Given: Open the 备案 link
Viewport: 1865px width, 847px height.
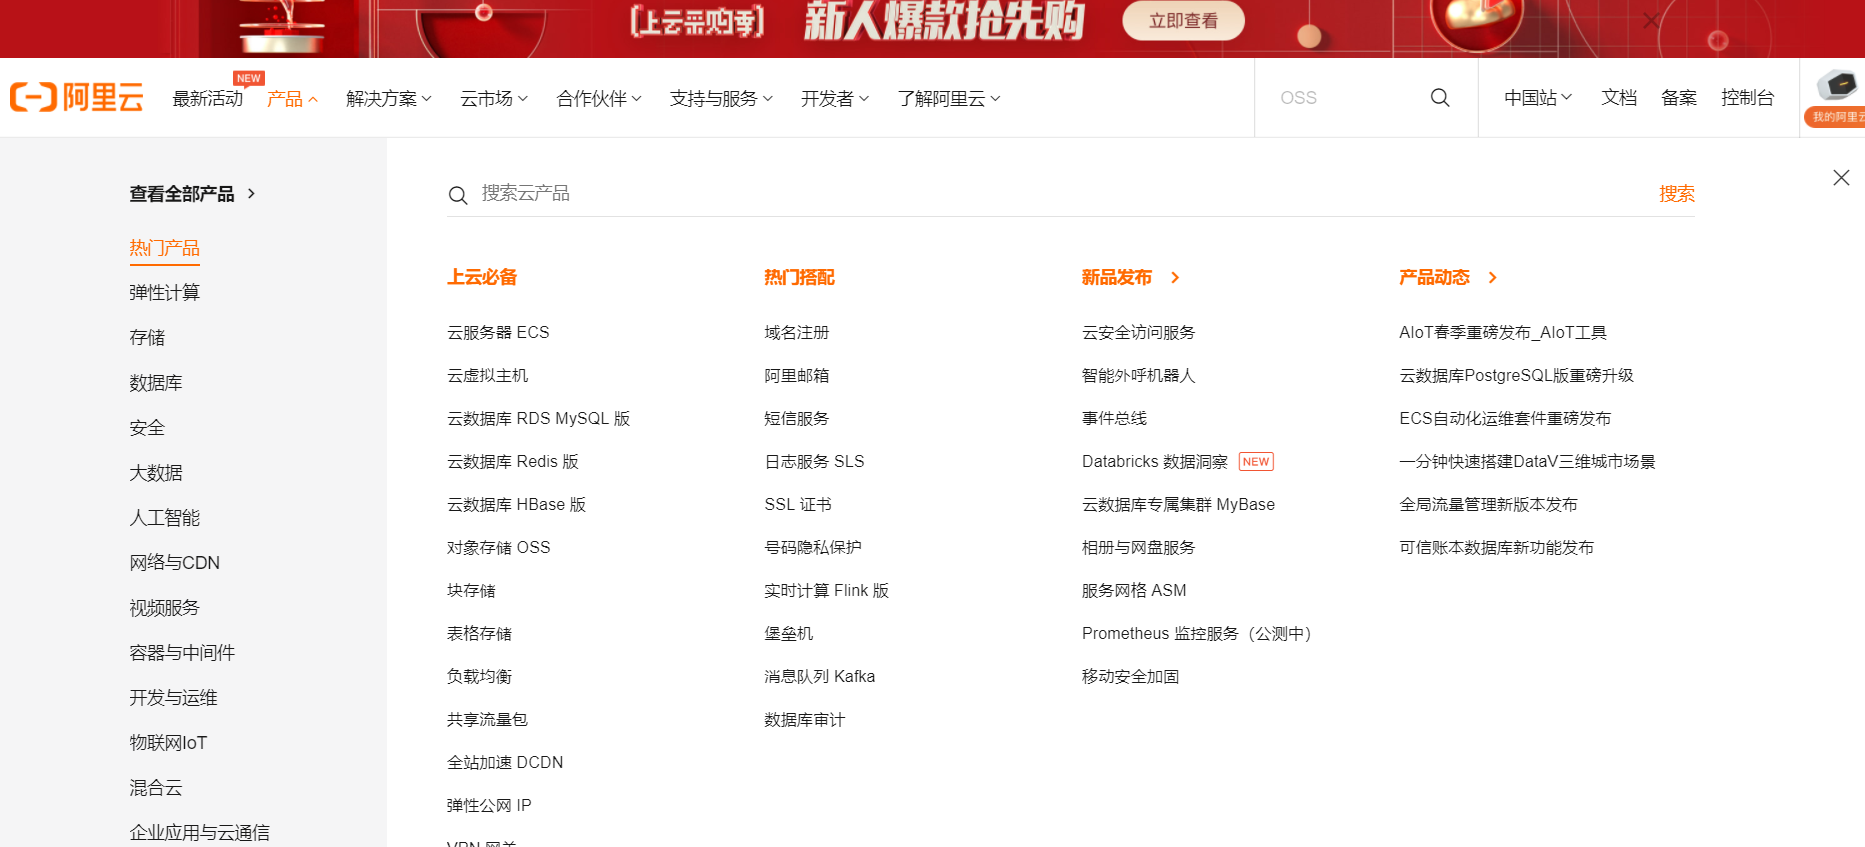Looking at the screenshot, I should (x=1679, y=97).
